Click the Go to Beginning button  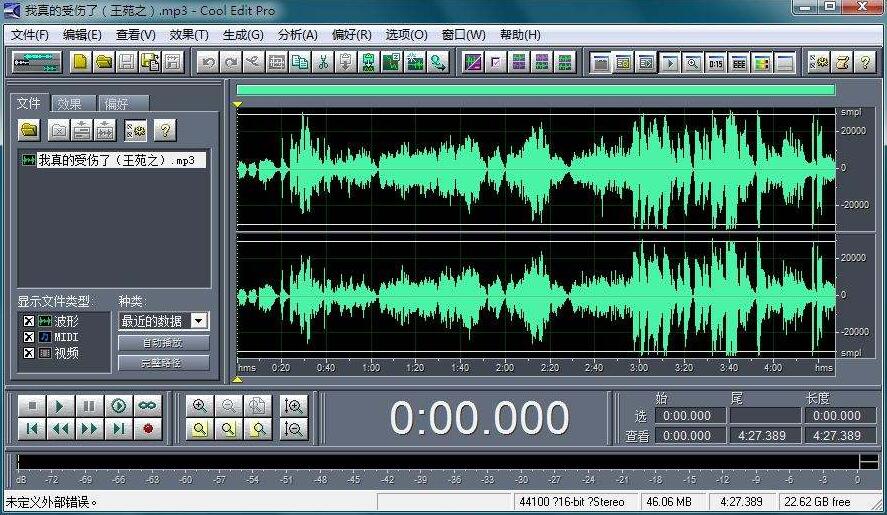(x=32, y=429)
